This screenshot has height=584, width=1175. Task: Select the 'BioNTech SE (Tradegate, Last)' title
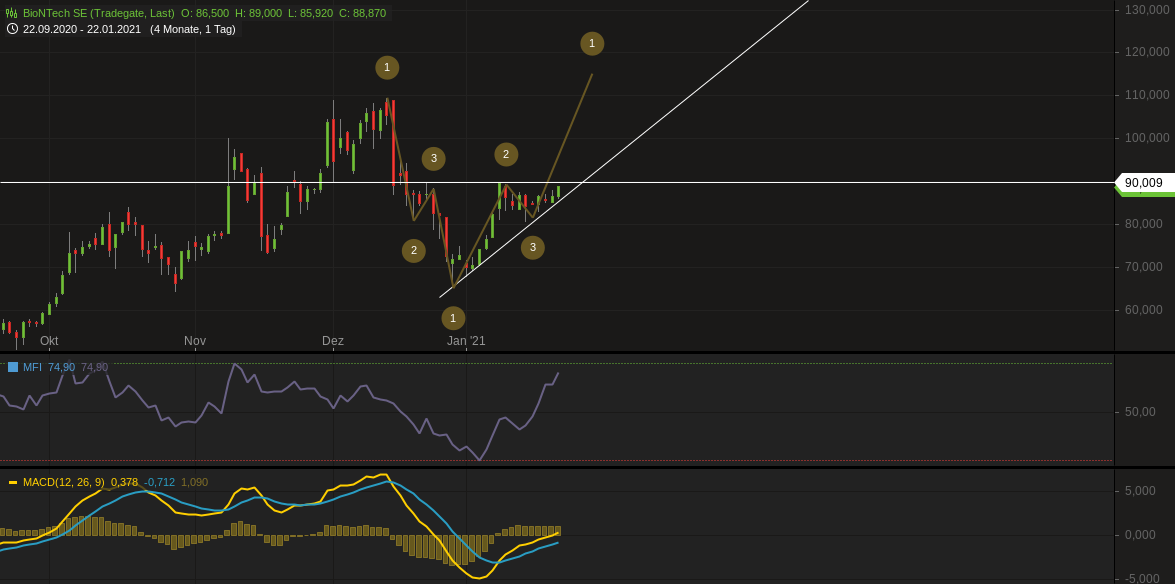(x=99, y=13)
